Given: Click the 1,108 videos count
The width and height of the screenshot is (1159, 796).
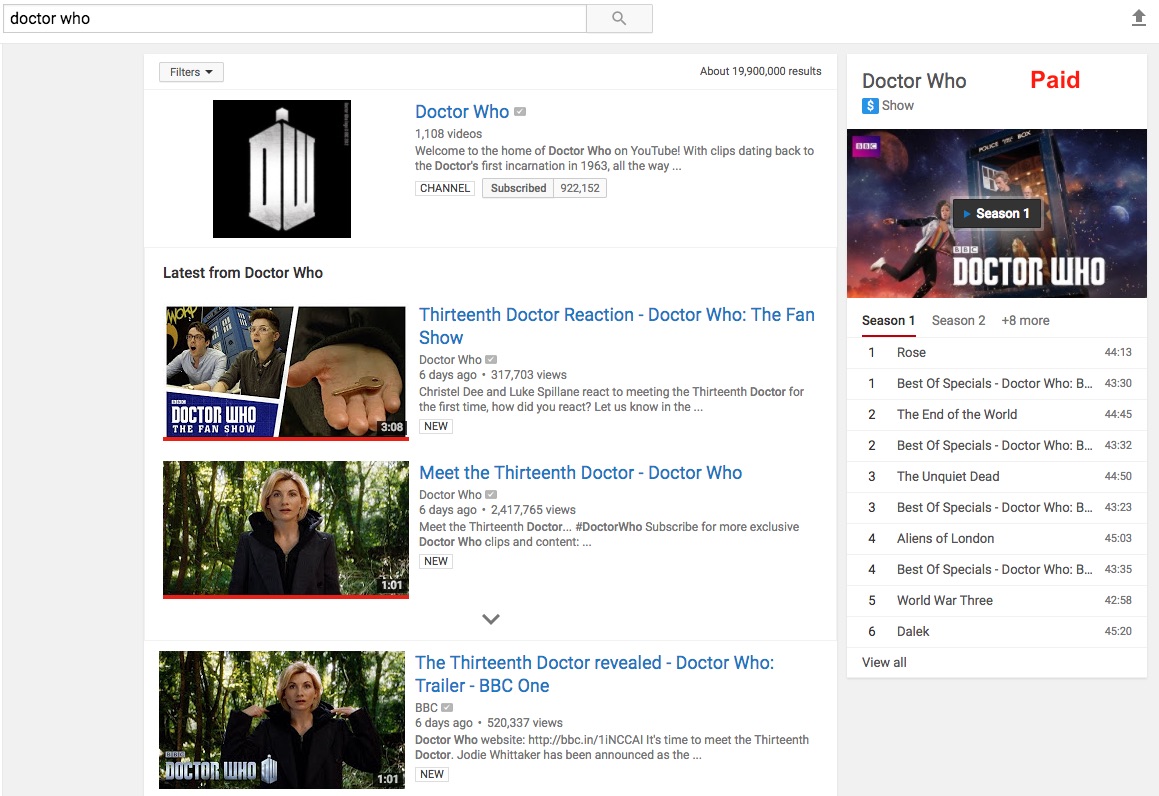Looking at the screenshot, I should click(448, 134).
